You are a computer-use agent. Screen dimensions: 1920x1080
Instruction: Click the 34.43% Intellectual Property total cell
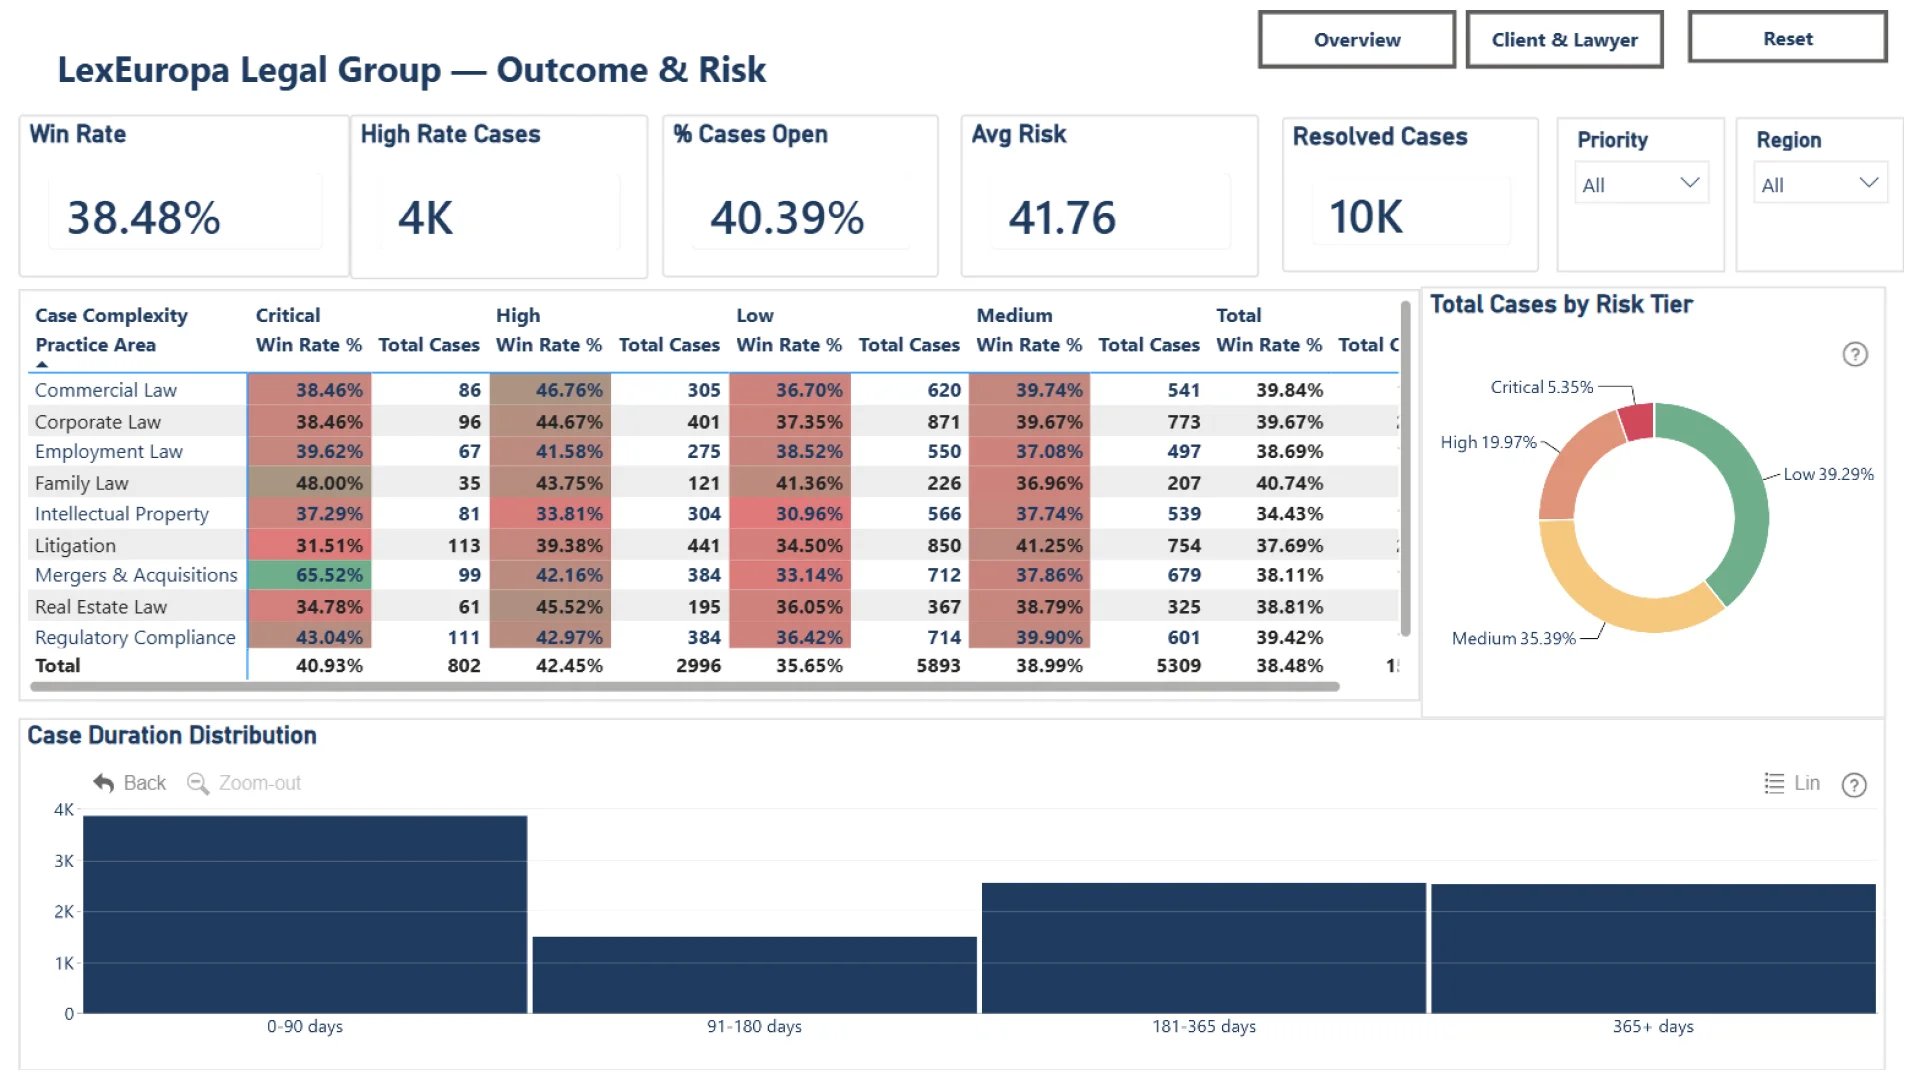[1290, 514]
